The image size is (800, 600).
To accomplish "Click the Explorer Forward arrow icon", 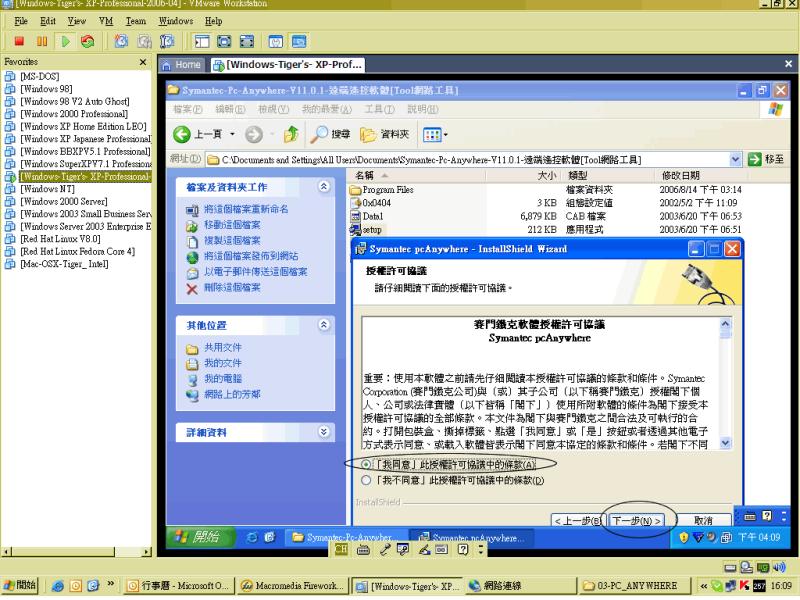I will tap(254, 135).
